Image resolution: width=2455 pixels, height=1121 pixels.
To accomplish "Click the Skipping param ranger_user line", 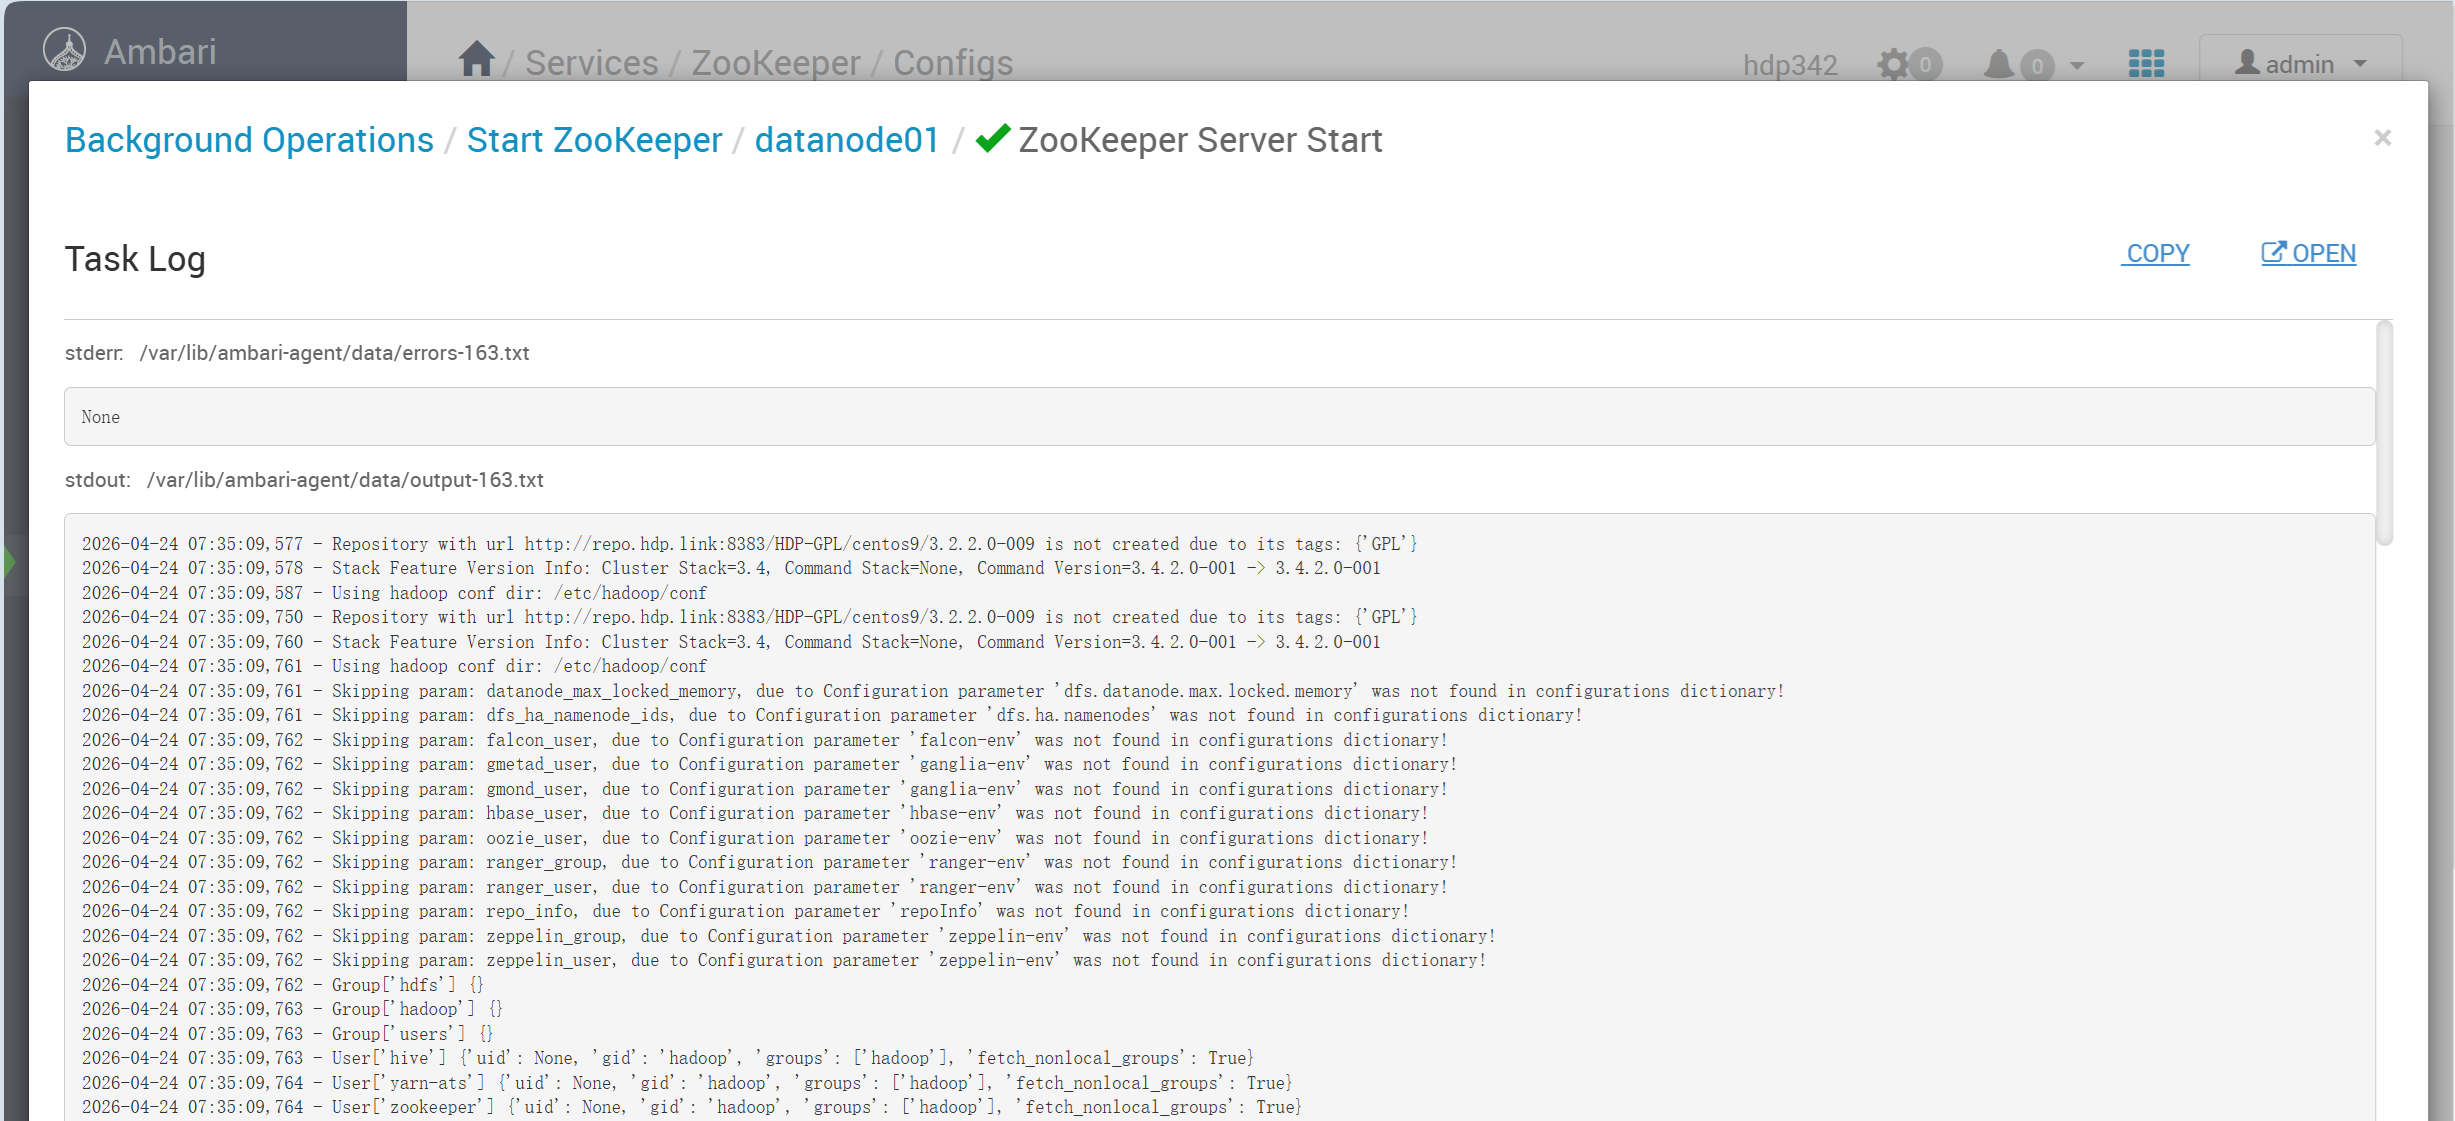I will coord(765,887).
